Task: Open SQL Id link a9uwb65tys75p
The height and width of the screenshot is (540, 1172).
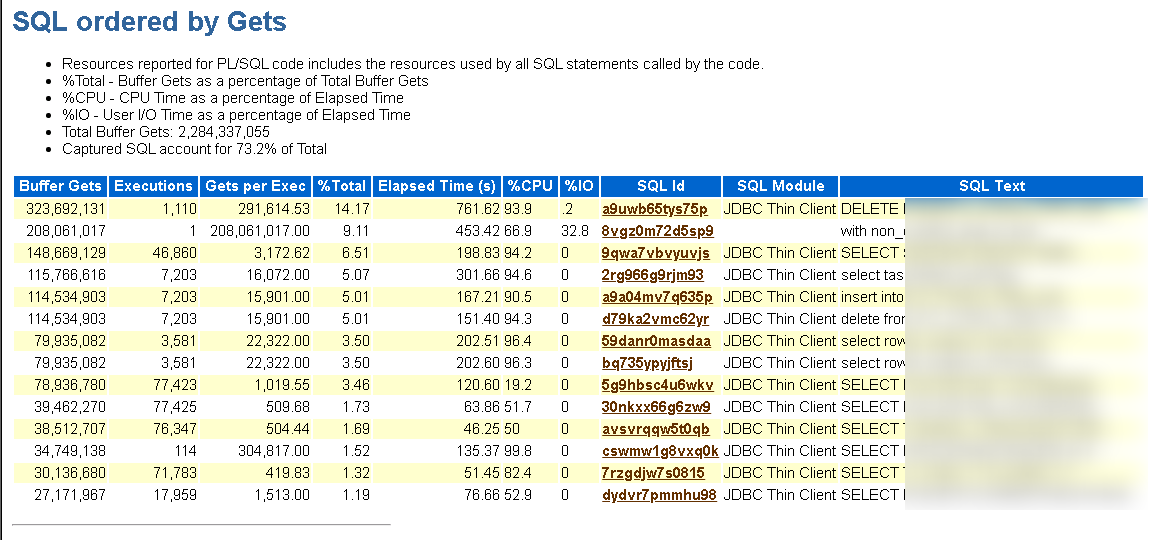Action: [654, 209]
